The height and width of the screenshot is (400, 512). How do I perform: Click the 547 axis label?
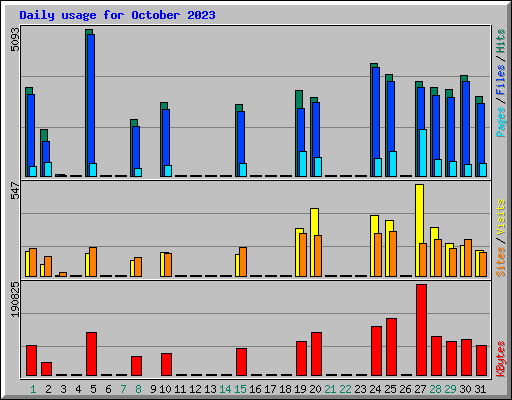tap(15, 190)
